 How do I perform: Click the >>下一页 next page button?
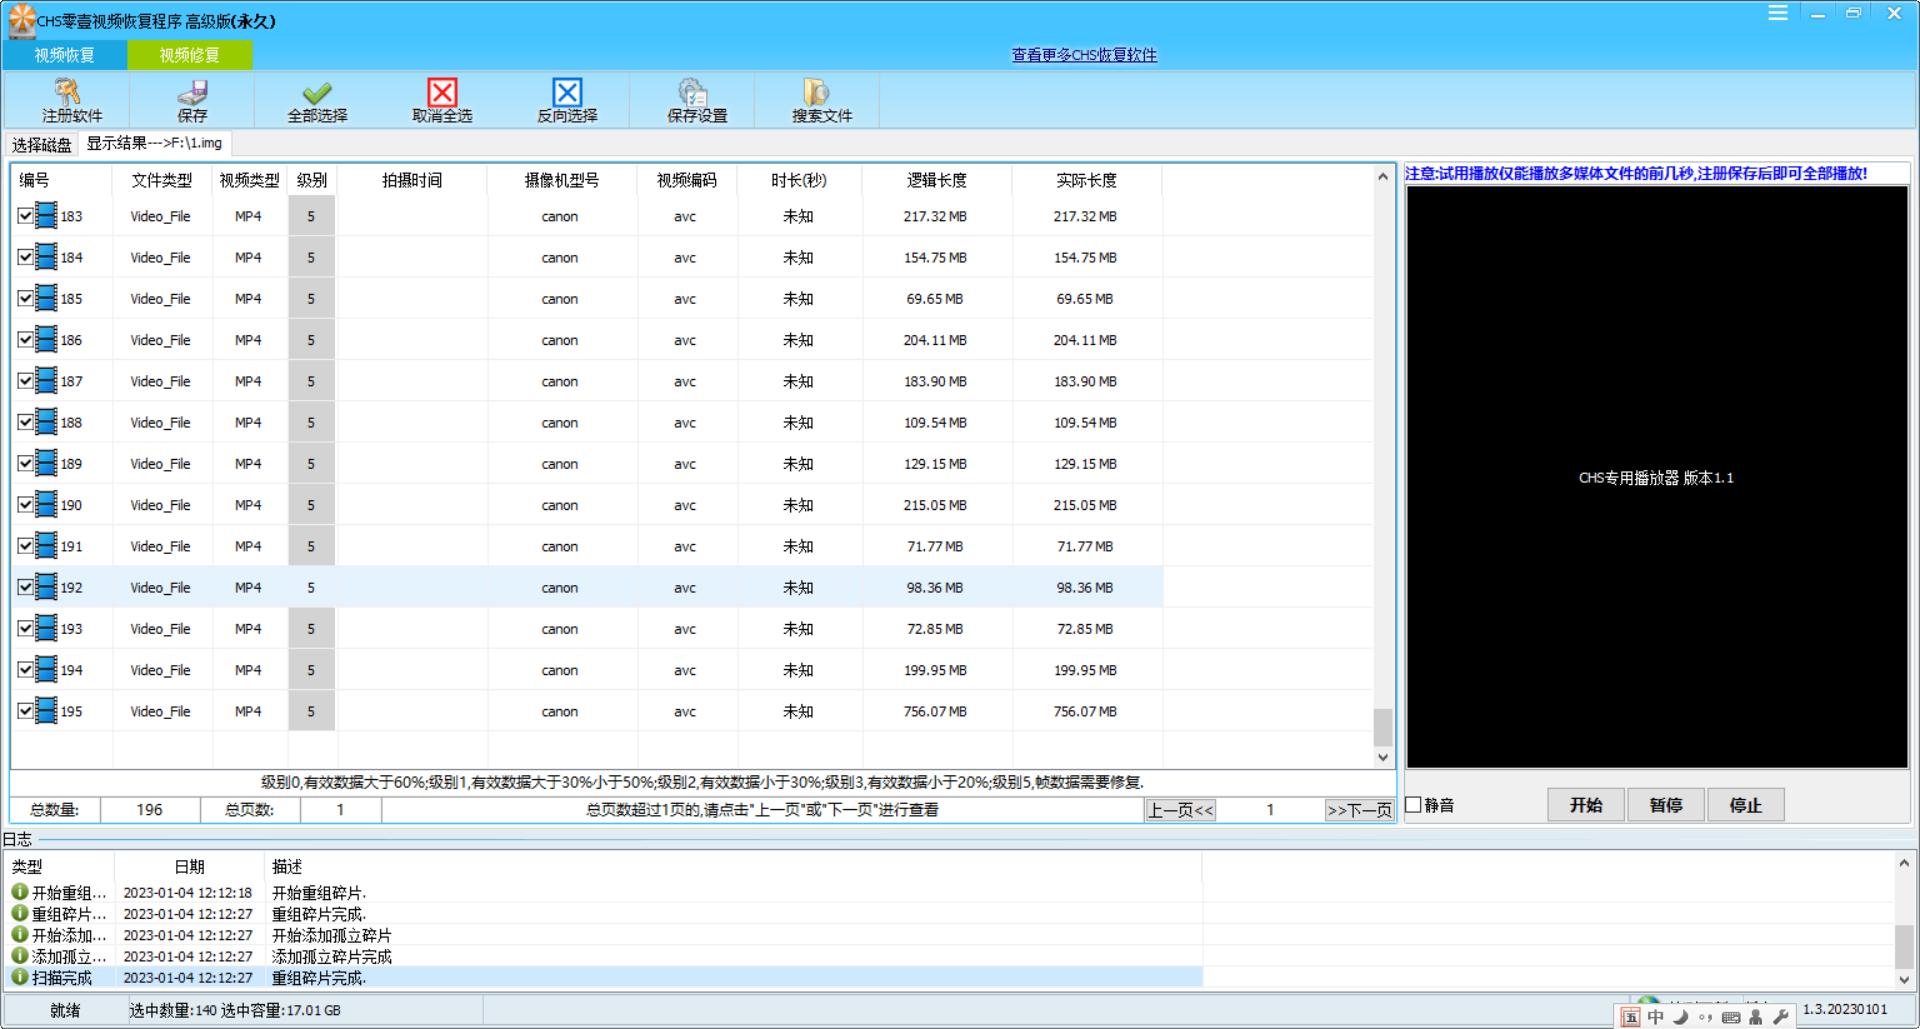point(1359,810)
